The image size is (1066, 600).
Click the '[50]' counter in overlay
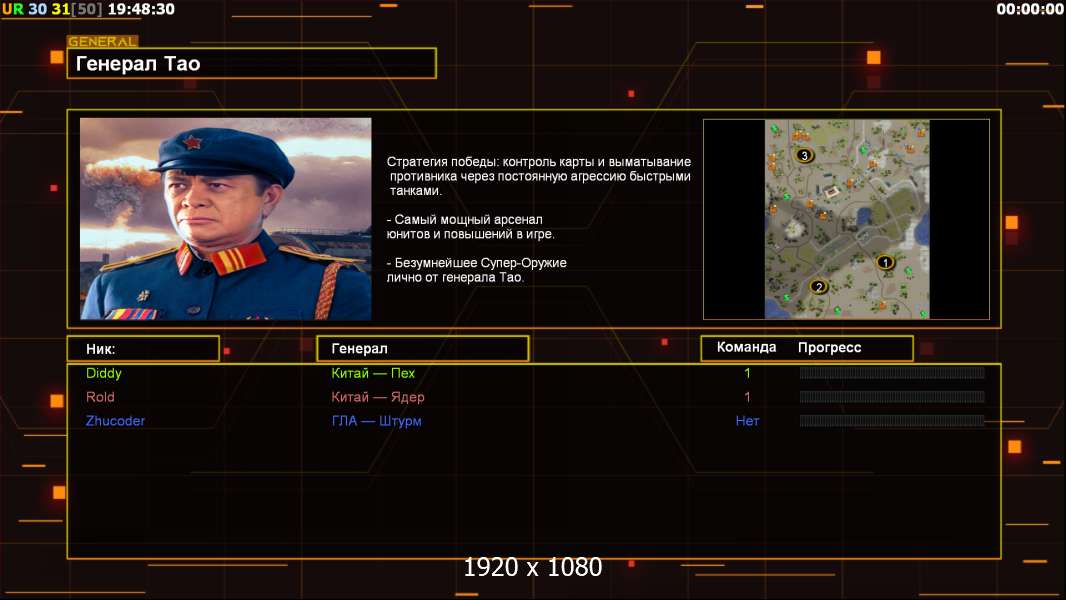(x=87, y=10)
